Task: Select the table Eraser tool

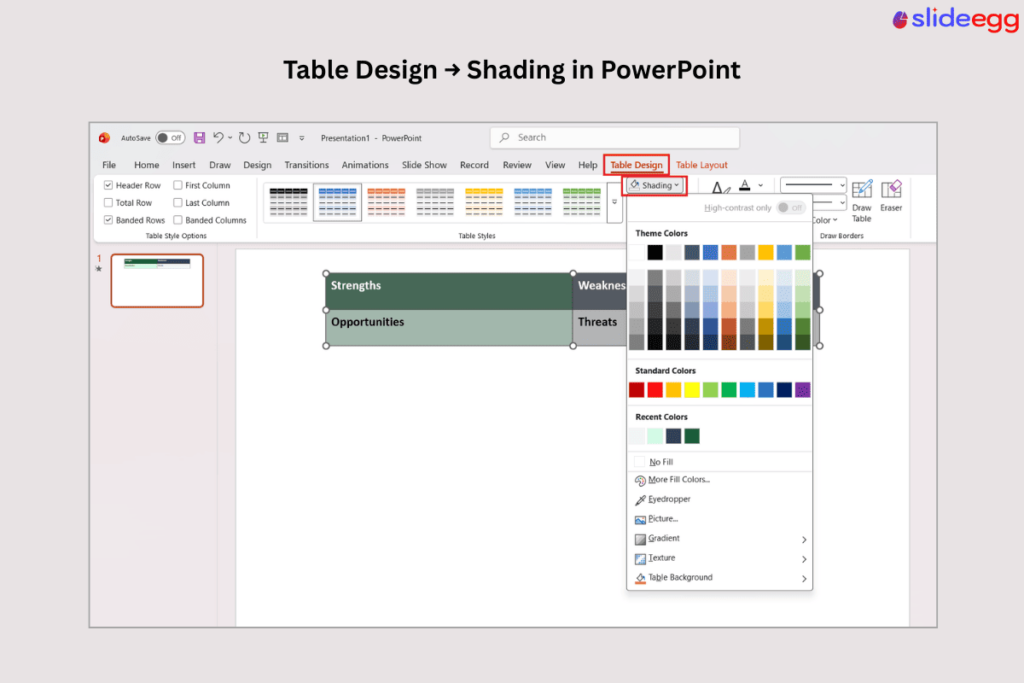Action: [891, 196]
